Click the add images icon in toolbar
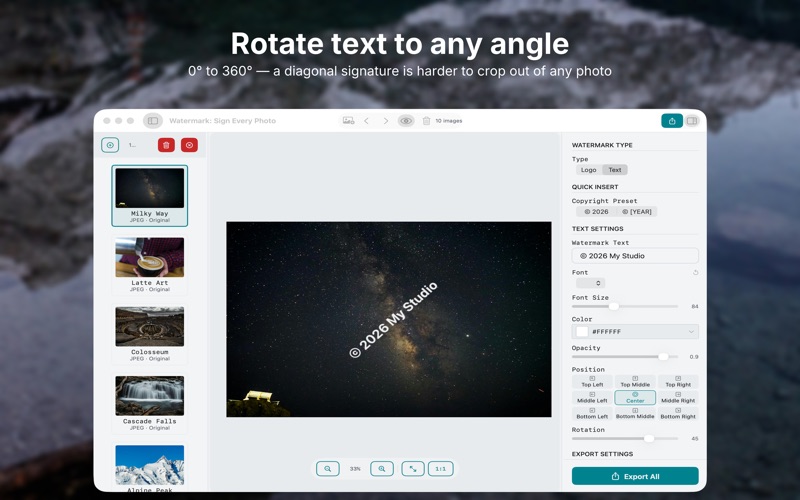 [348, 121]
